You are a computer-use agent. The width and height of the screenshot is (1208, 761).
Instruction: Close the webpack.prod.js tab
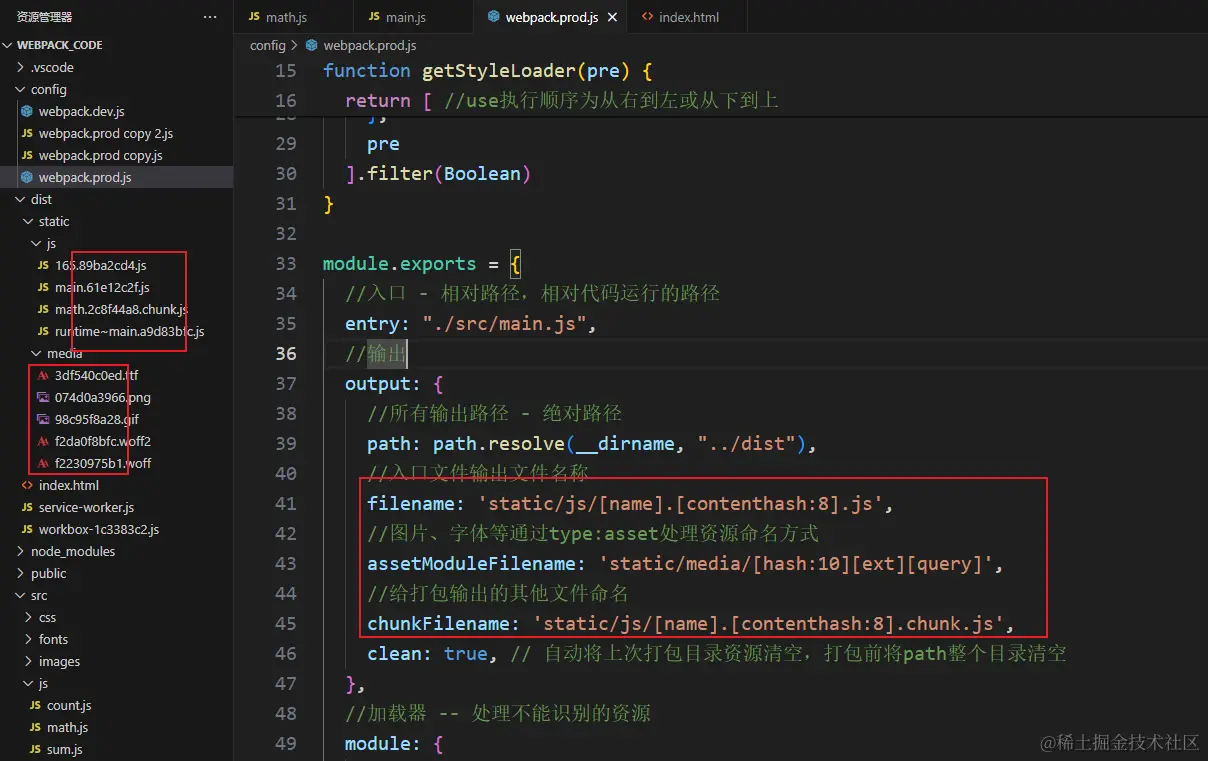pyautogui.click(x=612, y=17)
